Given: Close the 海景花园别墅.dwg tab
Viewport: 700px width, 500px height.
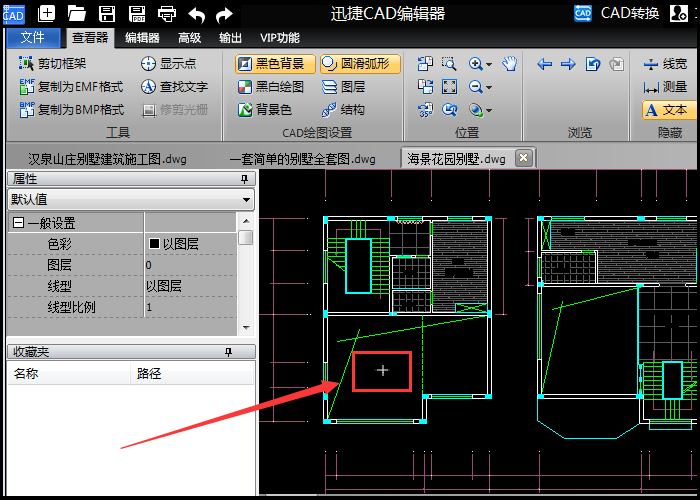Looking at the screenshot, I should click(x=524, y=158).
